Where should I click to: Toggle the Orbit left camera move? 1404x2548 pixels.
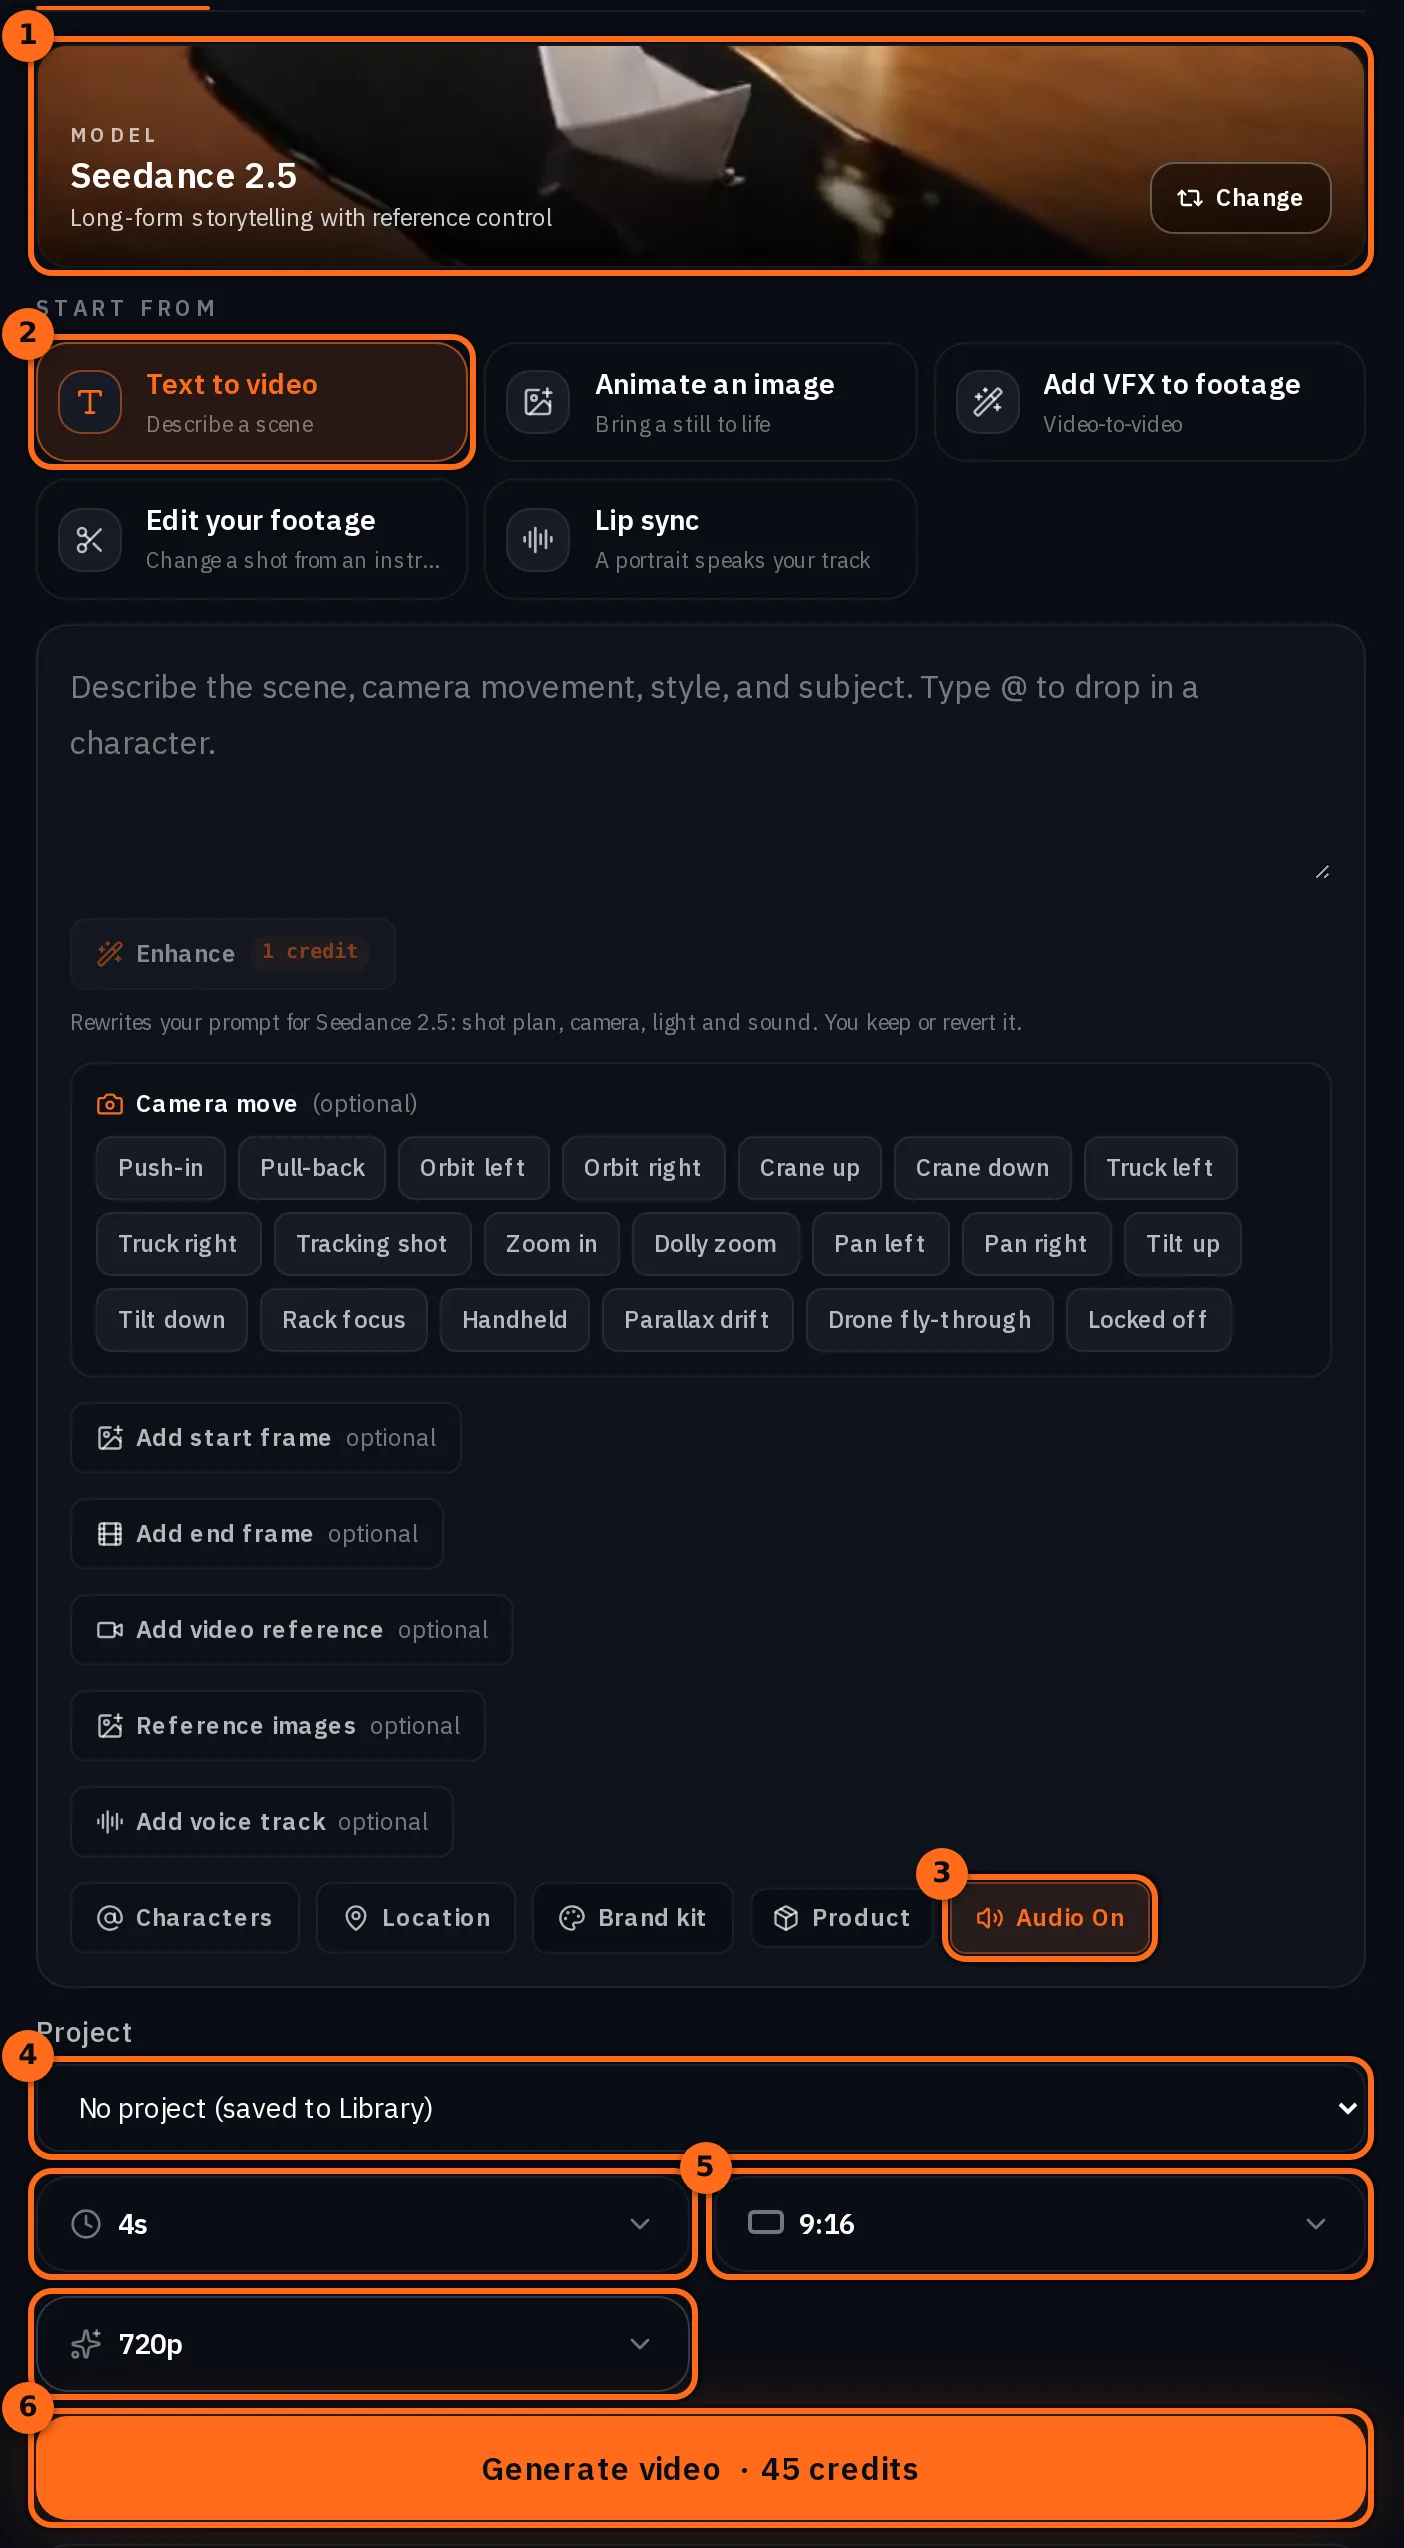(473, 1168)
